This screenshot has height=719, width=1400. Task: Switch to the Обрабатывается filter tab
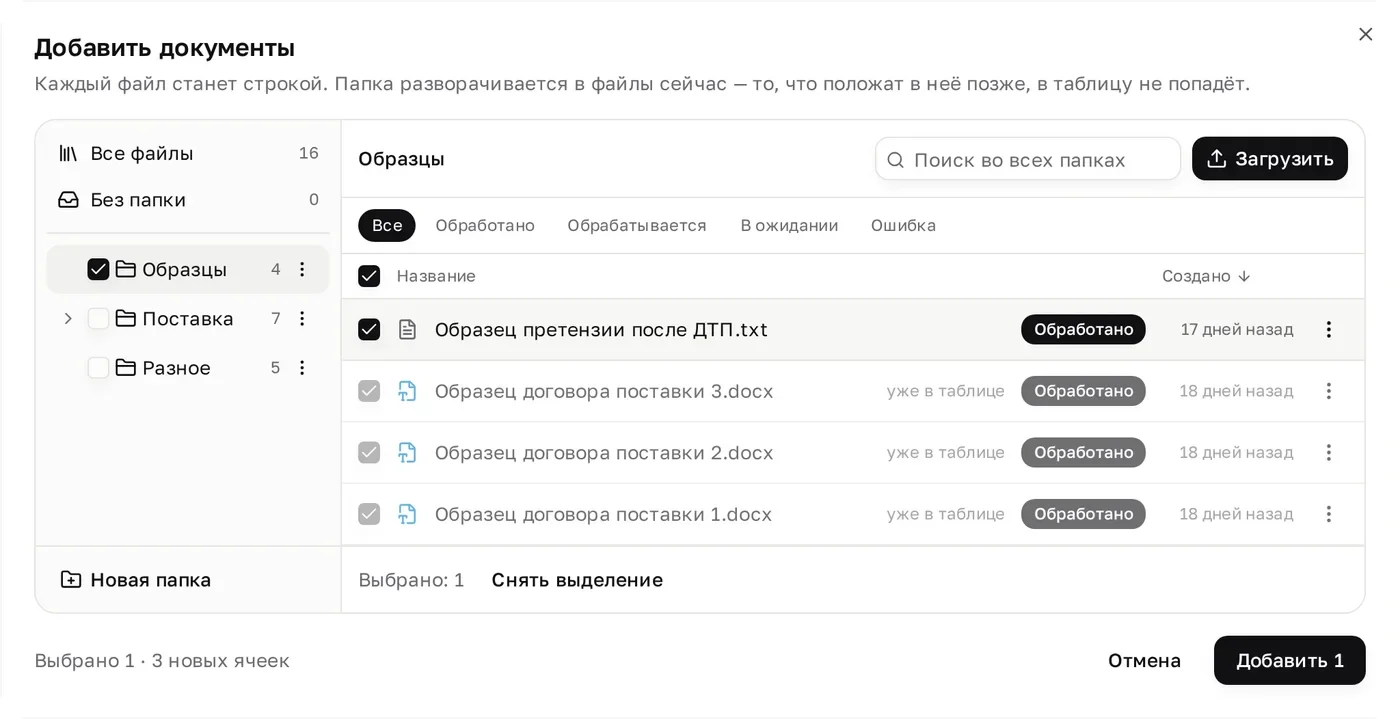pos(637,225)
